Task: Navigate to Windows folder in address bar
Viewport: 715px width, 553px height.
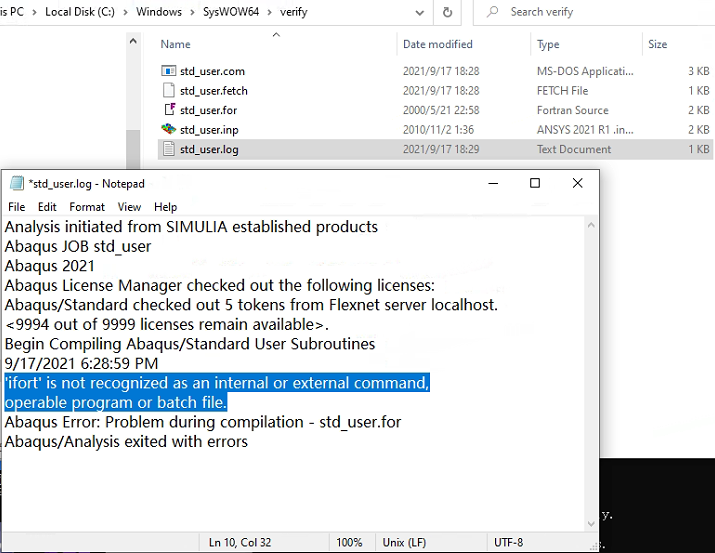Action: [159, 12]
